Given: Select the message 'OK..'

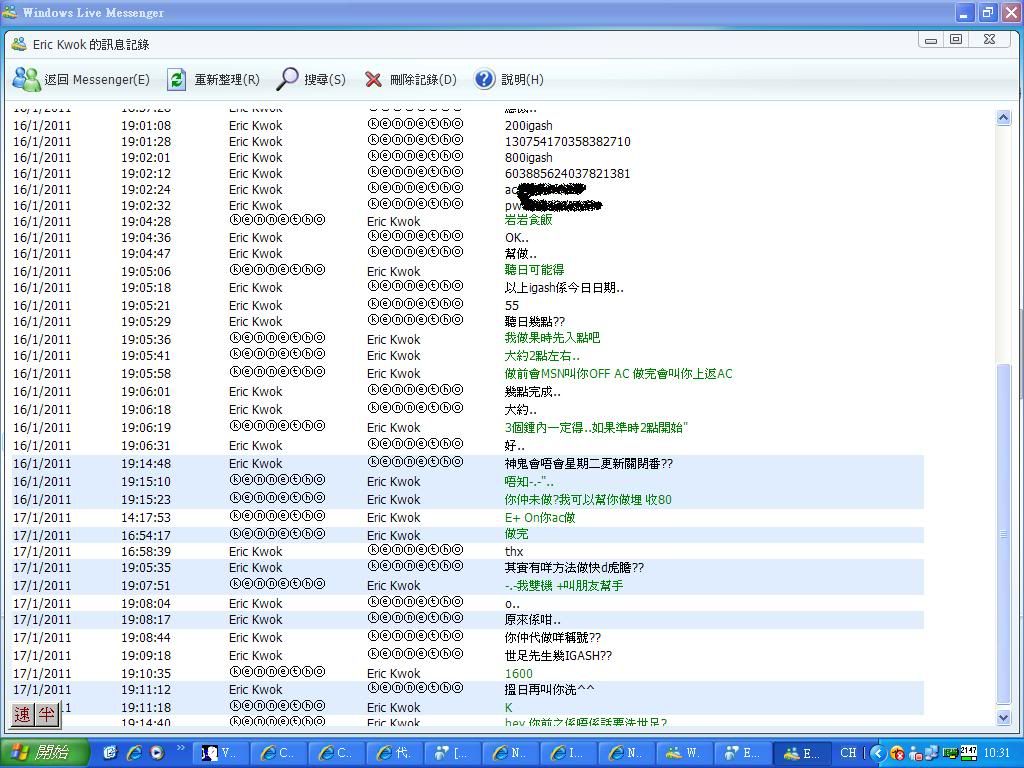Looking at the screenshot, I should click(517, 237).
